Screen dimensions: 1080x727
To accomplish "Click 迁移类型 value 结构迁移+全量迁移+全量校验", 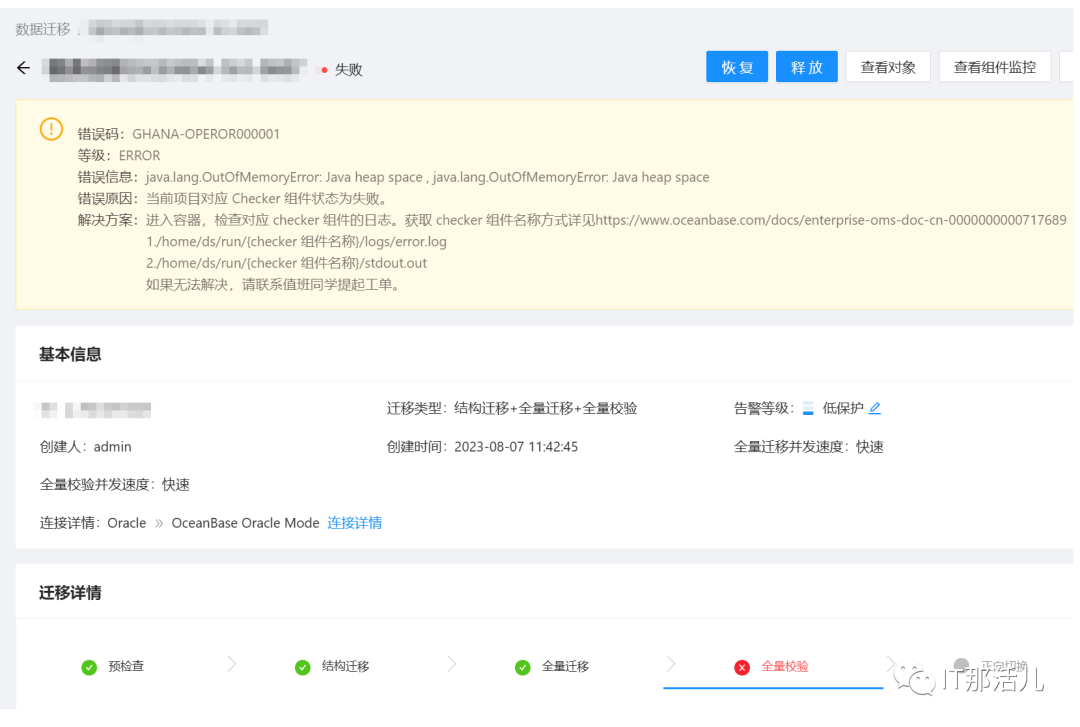I will (546, 409).
